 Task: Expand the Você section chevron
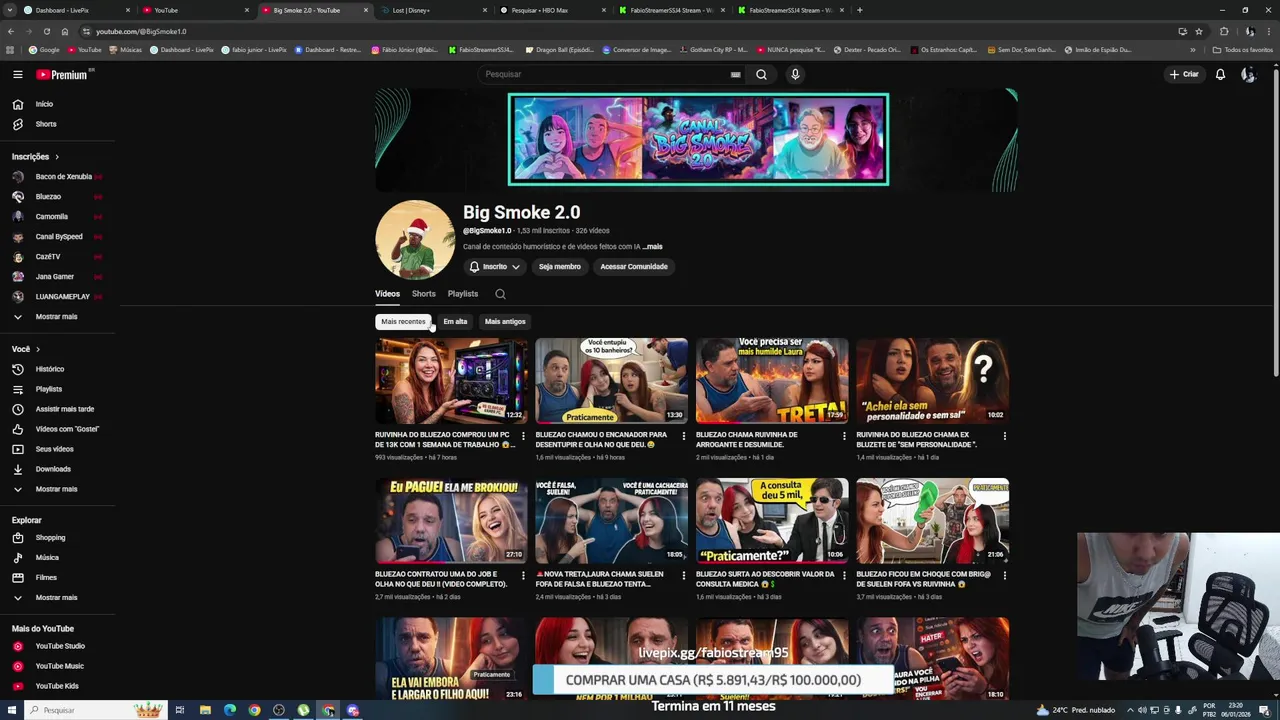pyautogui.click(x=38, y=349)
